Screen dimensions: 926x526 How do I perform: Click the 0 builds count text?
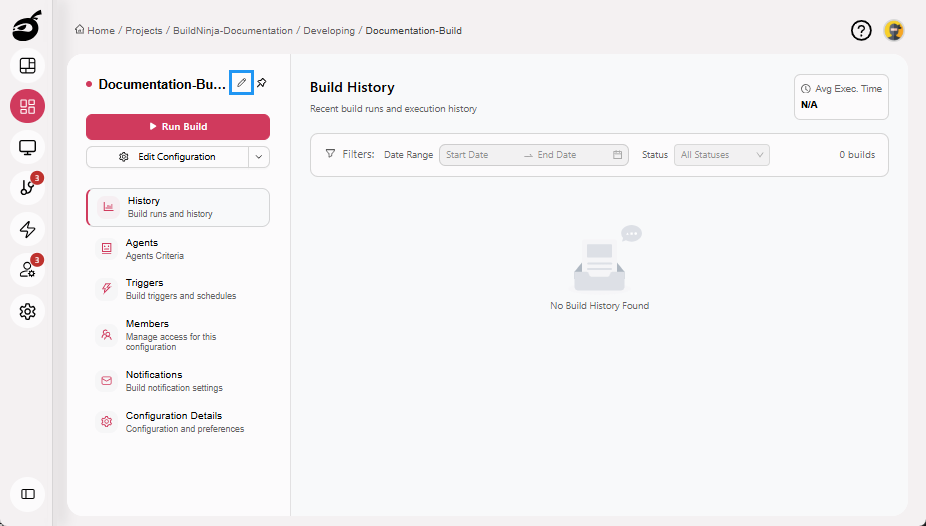(857, 155)
